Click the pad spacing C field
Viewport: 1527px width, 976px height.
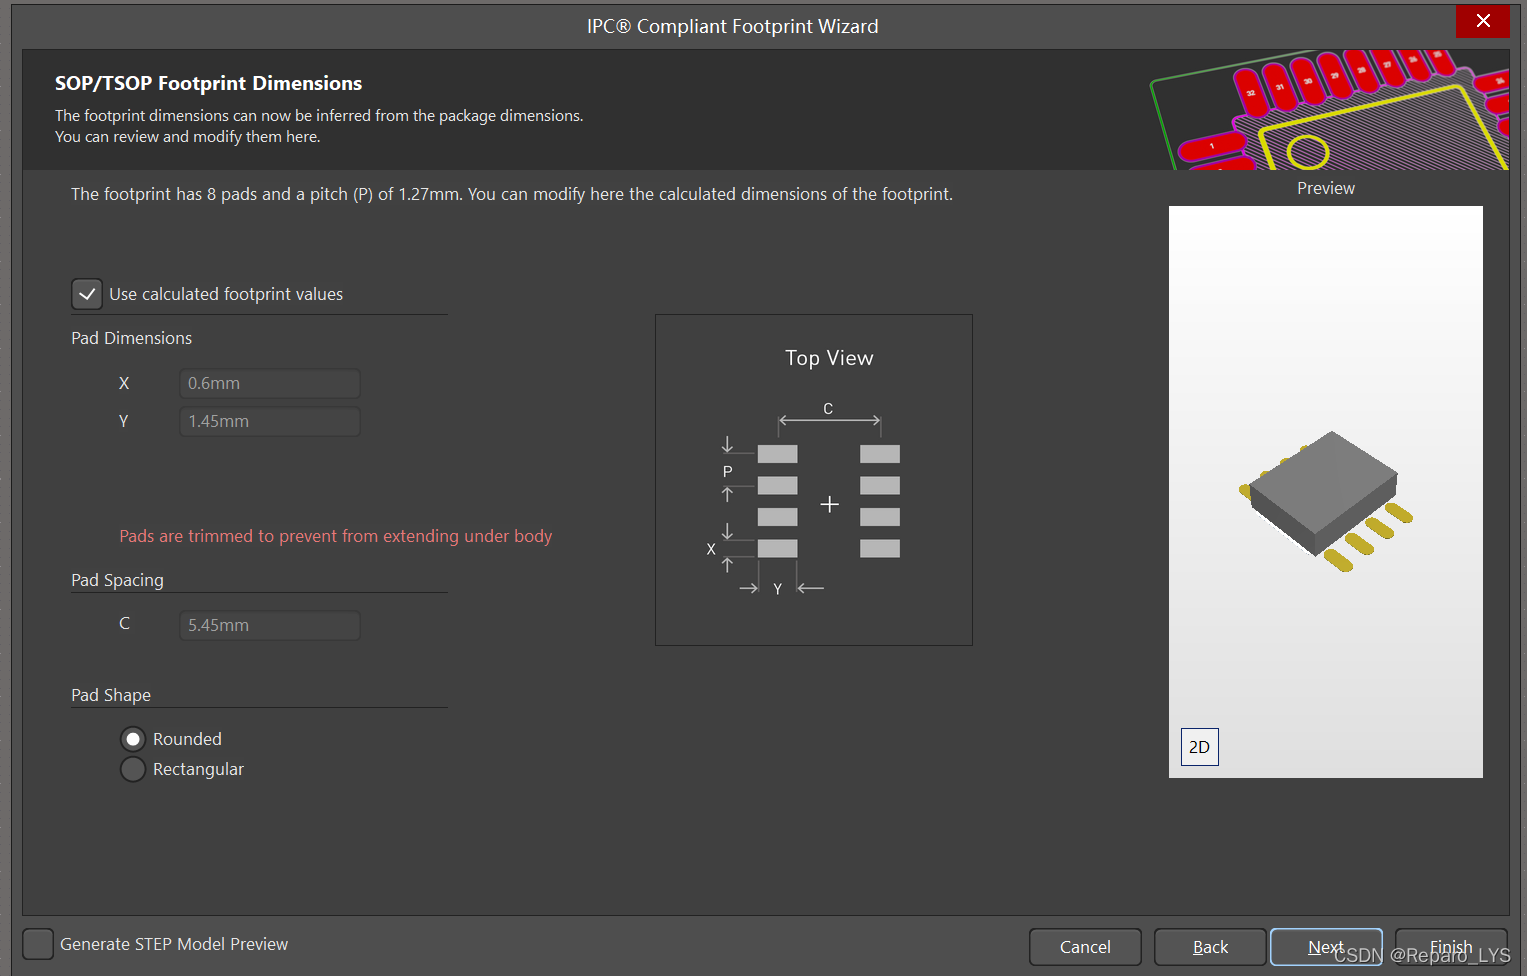[x=269, y=625]
